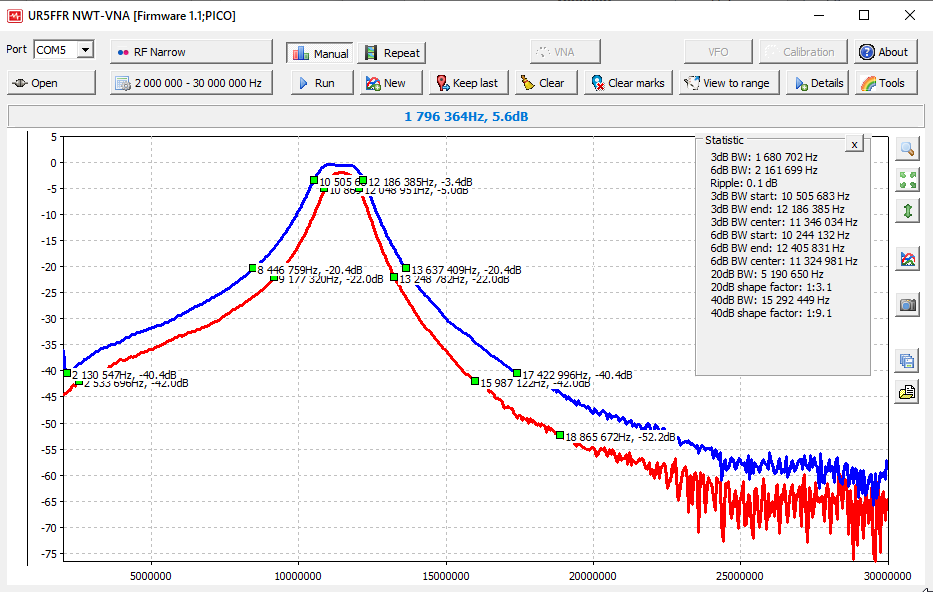Open the frequency range 2 000 000 - 30 000 000 Hz selector
The height and width of the screenshot is (592, 933).
pyautogui.click(x=191, y=83)
